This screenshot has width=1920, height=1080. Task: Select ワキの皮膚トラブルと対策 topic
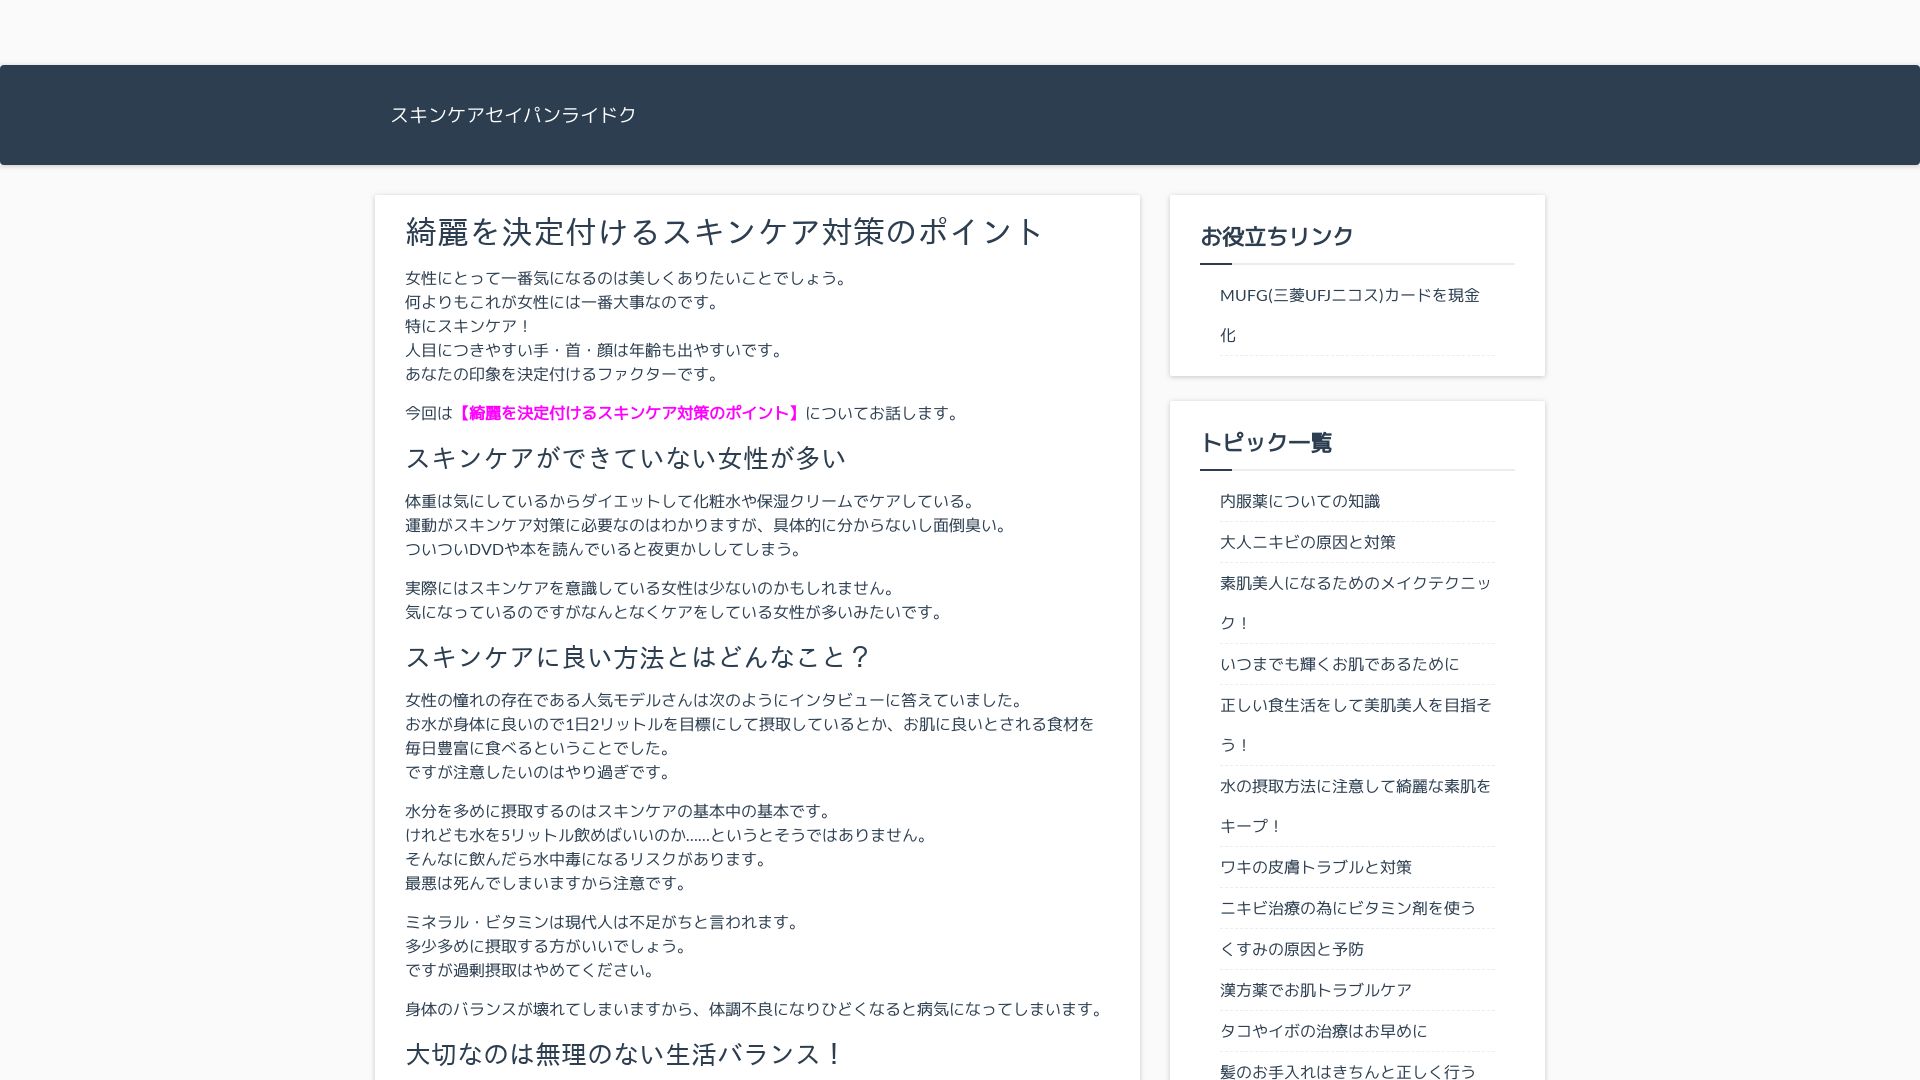1315,867
